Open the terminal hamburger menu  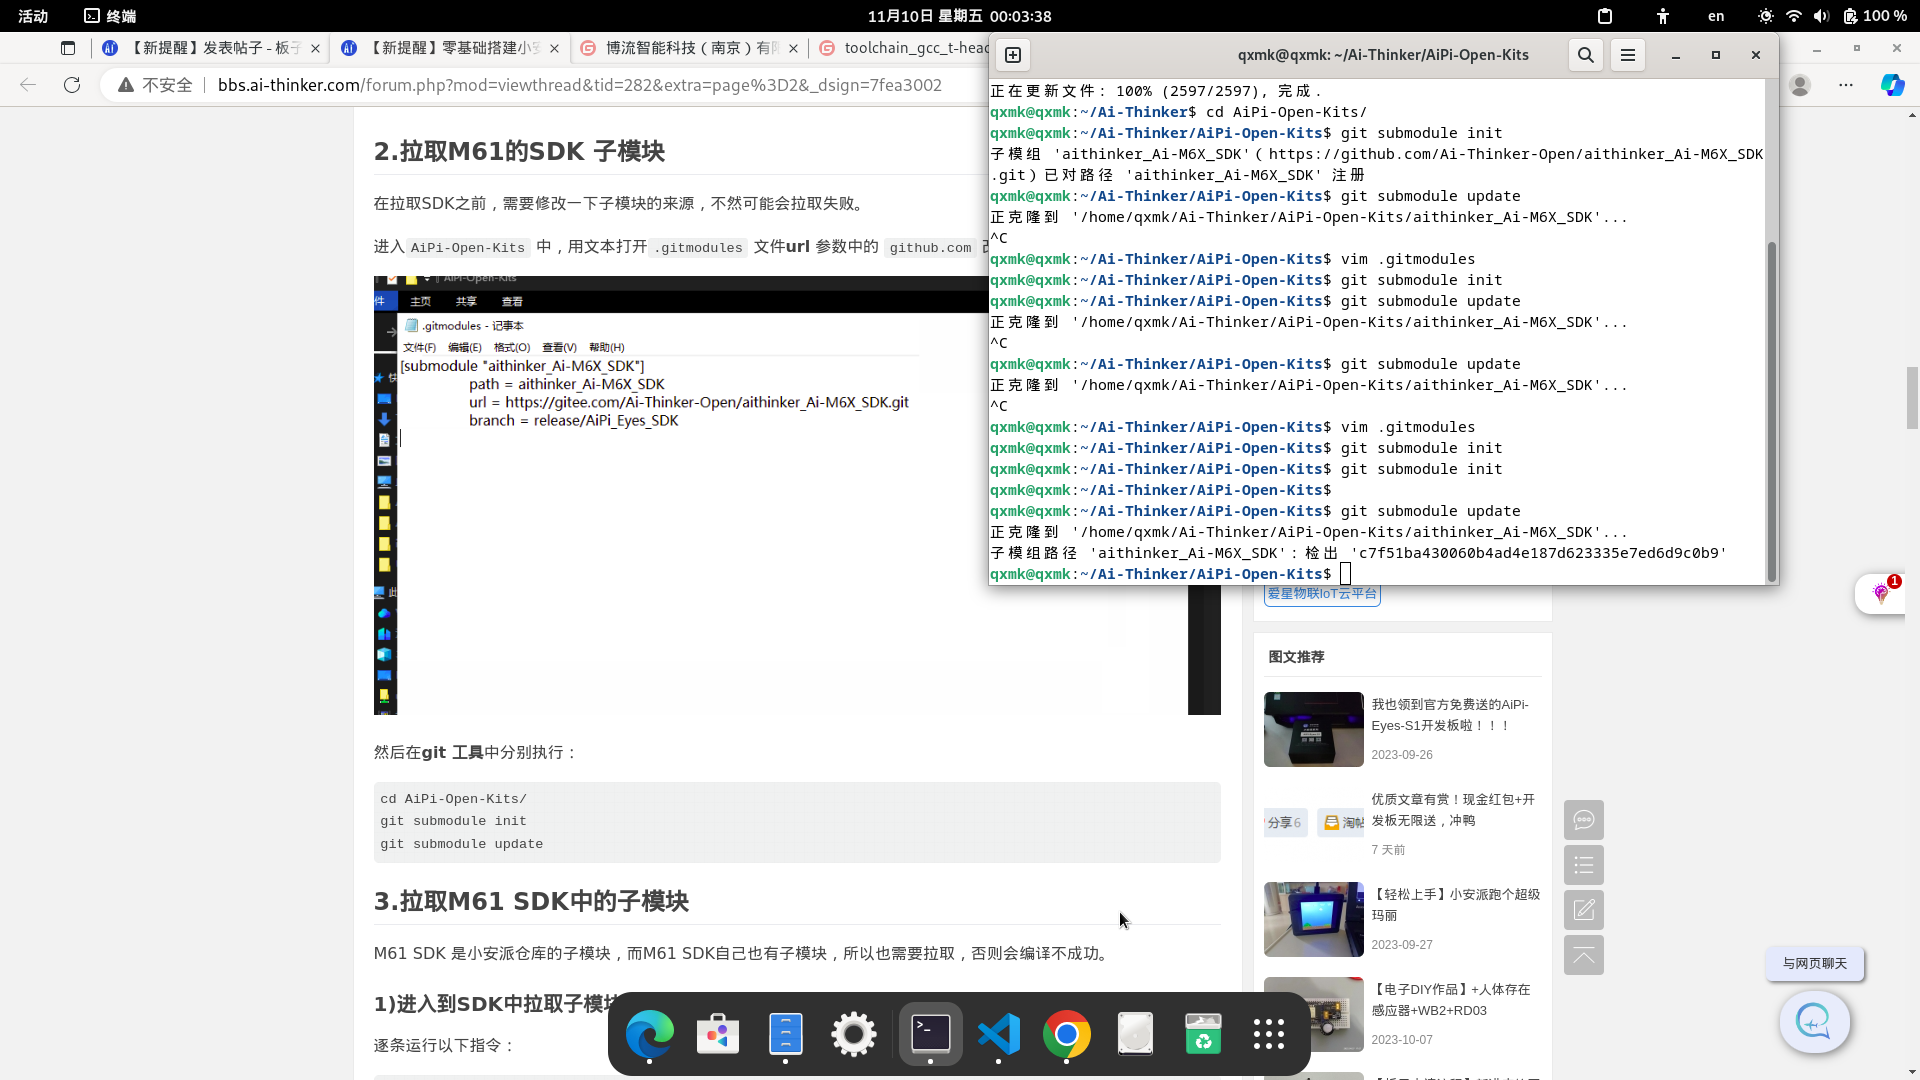1628,55
